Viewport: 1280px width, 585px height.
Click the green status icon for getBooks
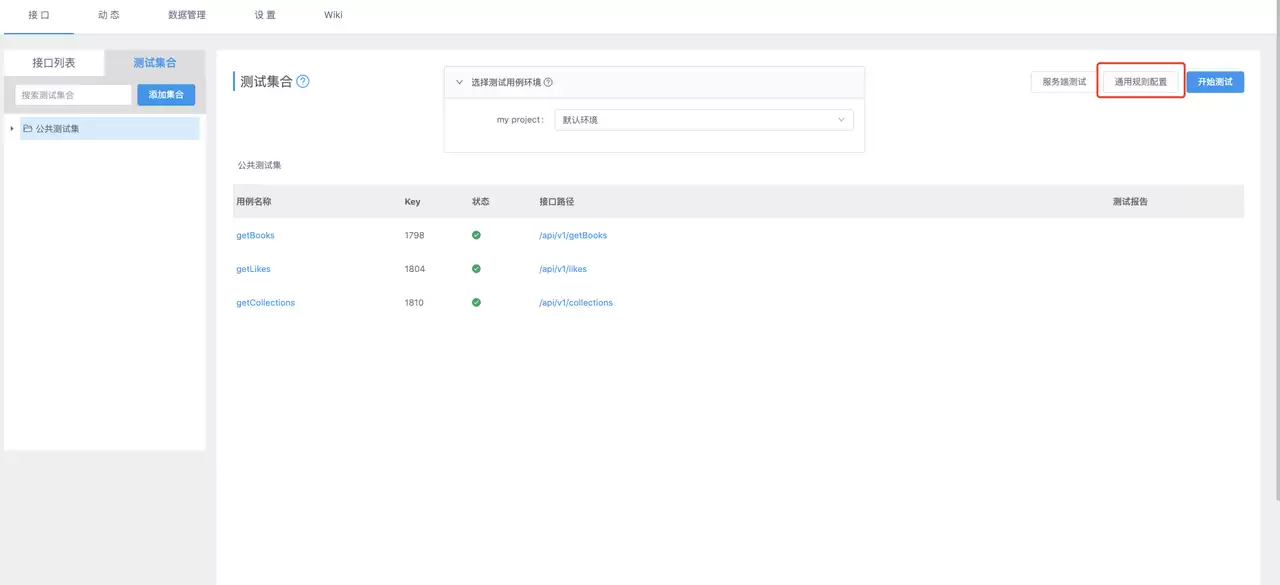476,235
